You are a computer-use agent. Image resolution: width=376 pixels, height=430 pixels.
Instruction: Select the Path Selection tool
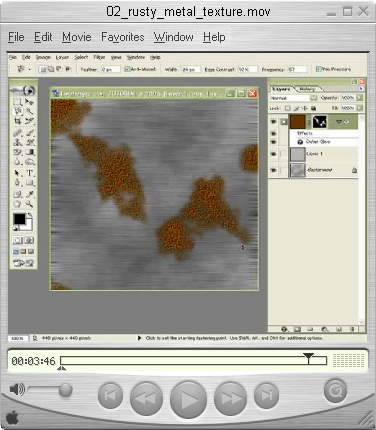[x=17, y=173]
